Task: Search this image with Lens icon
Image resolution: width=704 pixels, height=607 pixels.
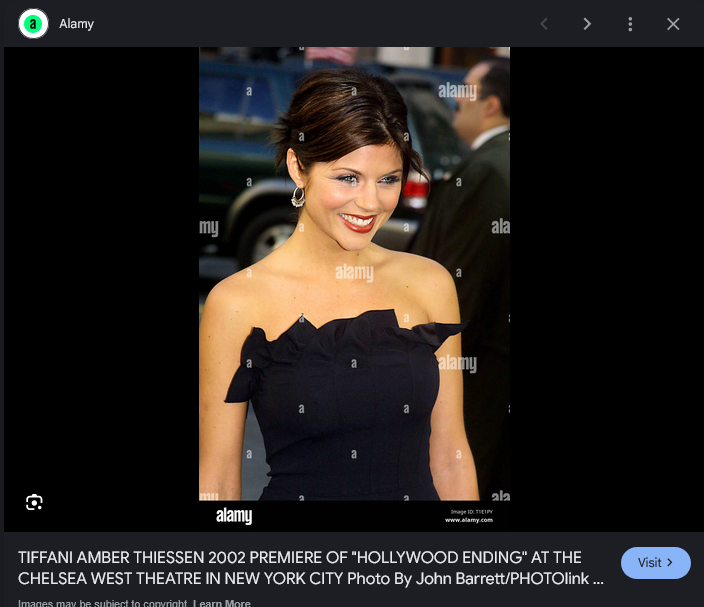Action: click(34, 502)
